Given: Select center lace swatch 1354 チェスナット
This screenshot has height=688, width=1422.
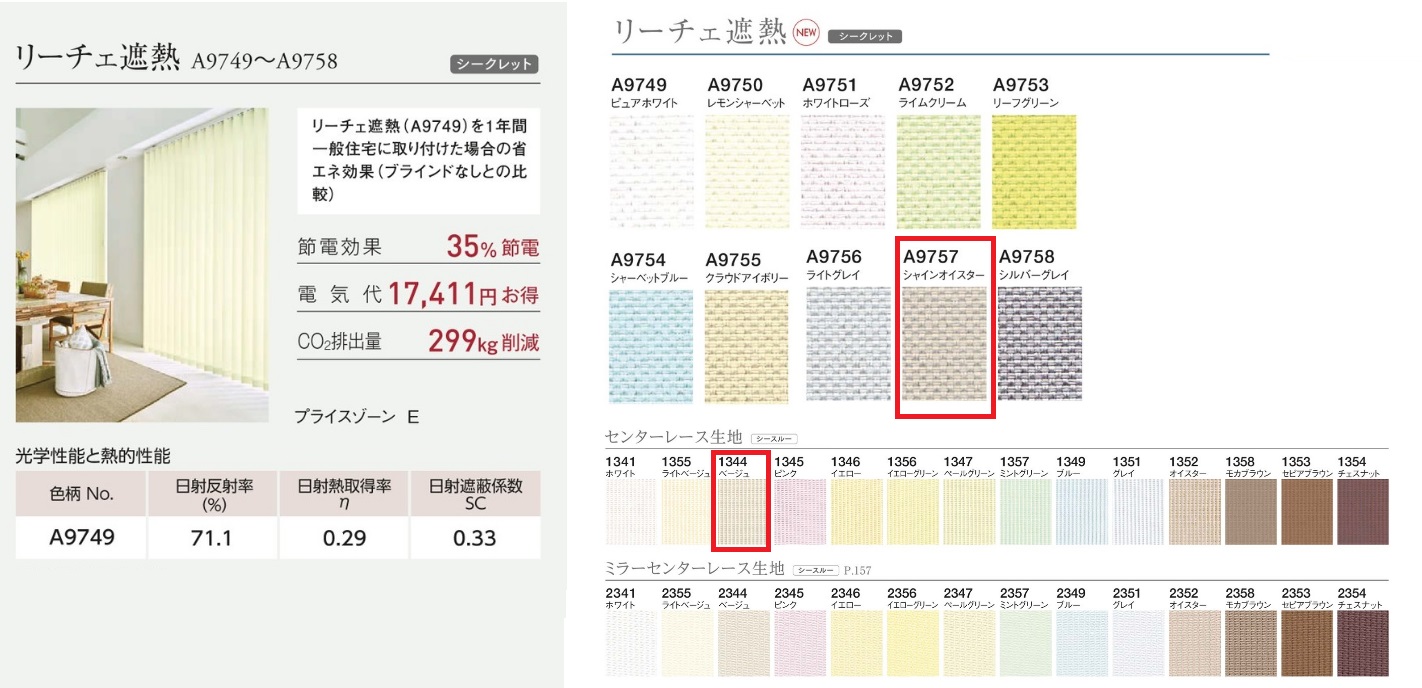Looking at the screenshot, I should (x=1363, y=511).
